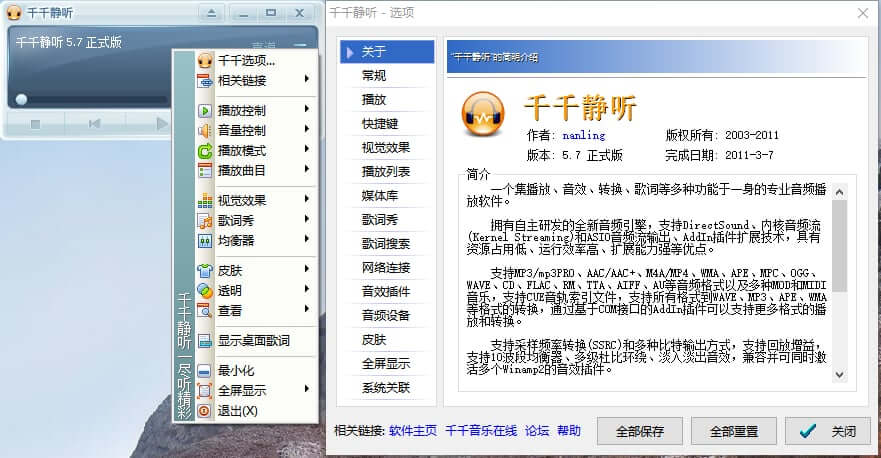881x458 pixels.
Task: Expand the 播放模式 submenu arrow
Action: (x=307, y=149)
